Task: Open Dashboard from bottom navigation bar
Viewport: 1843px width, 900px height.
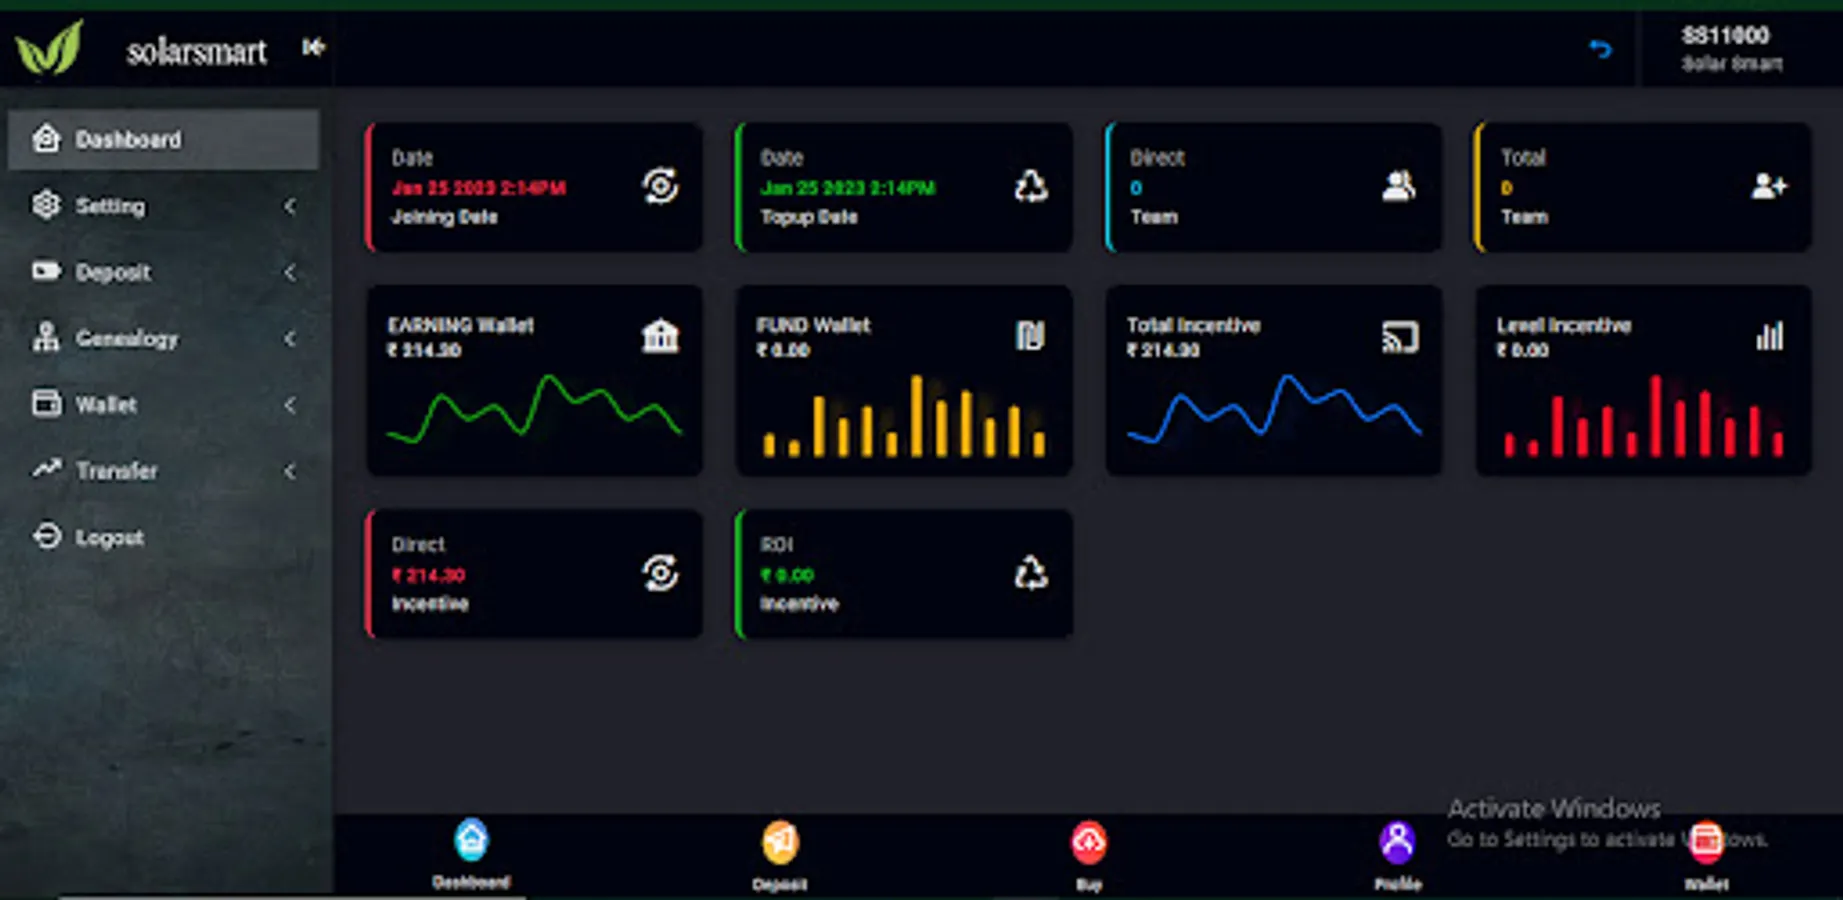Action: [471, 854]
